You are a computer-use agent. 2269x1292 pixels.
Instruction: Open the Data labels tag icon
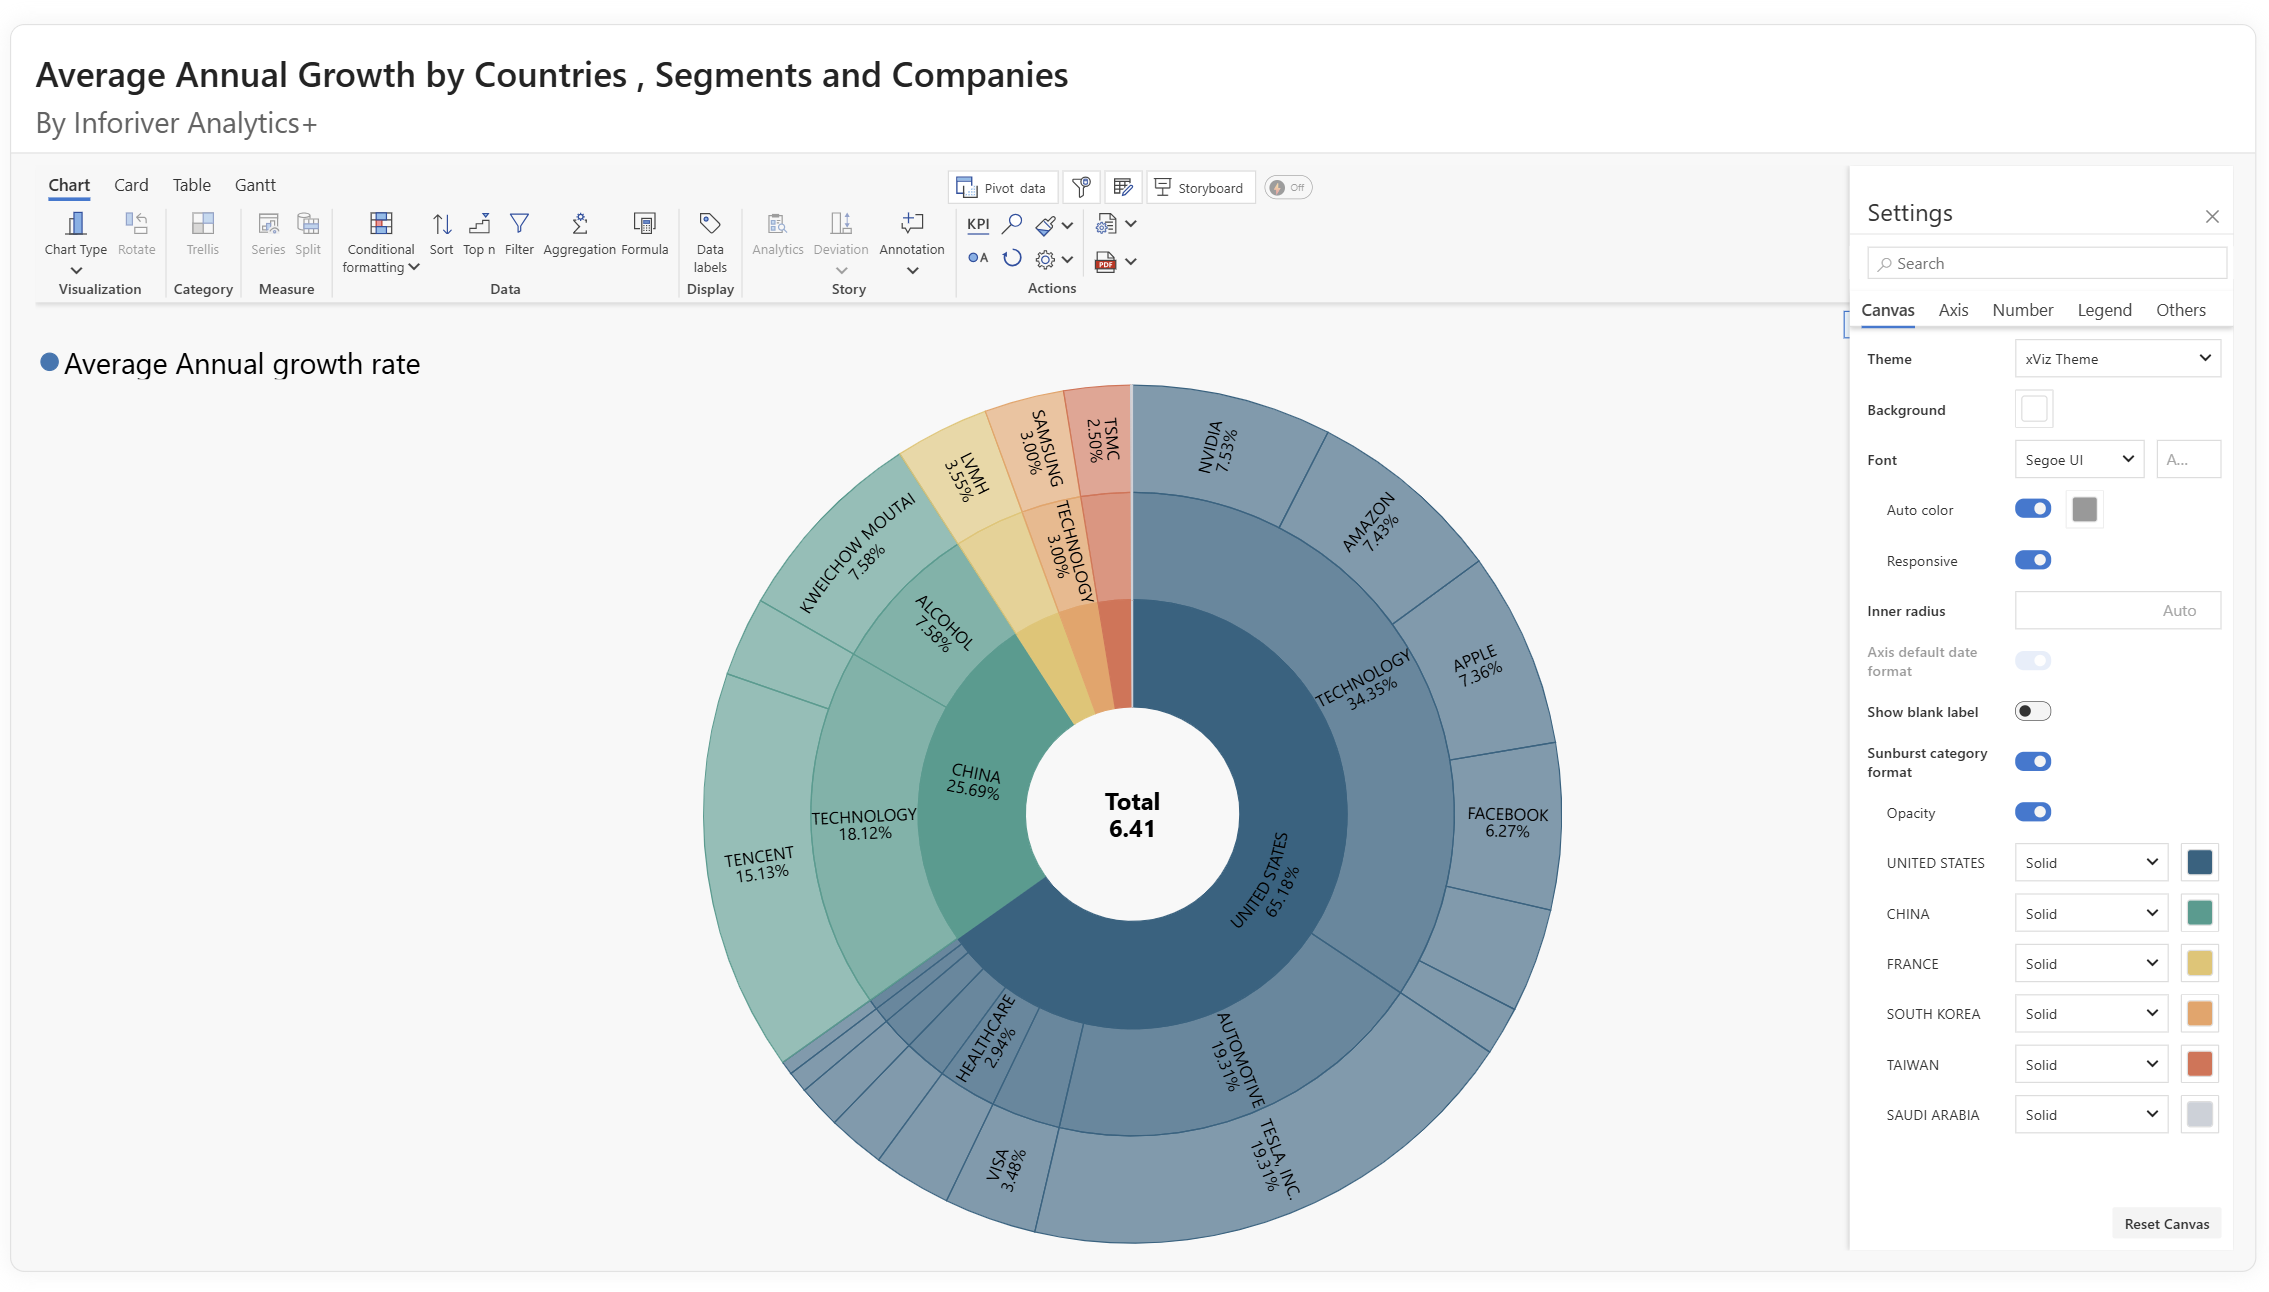pos(710,224)
